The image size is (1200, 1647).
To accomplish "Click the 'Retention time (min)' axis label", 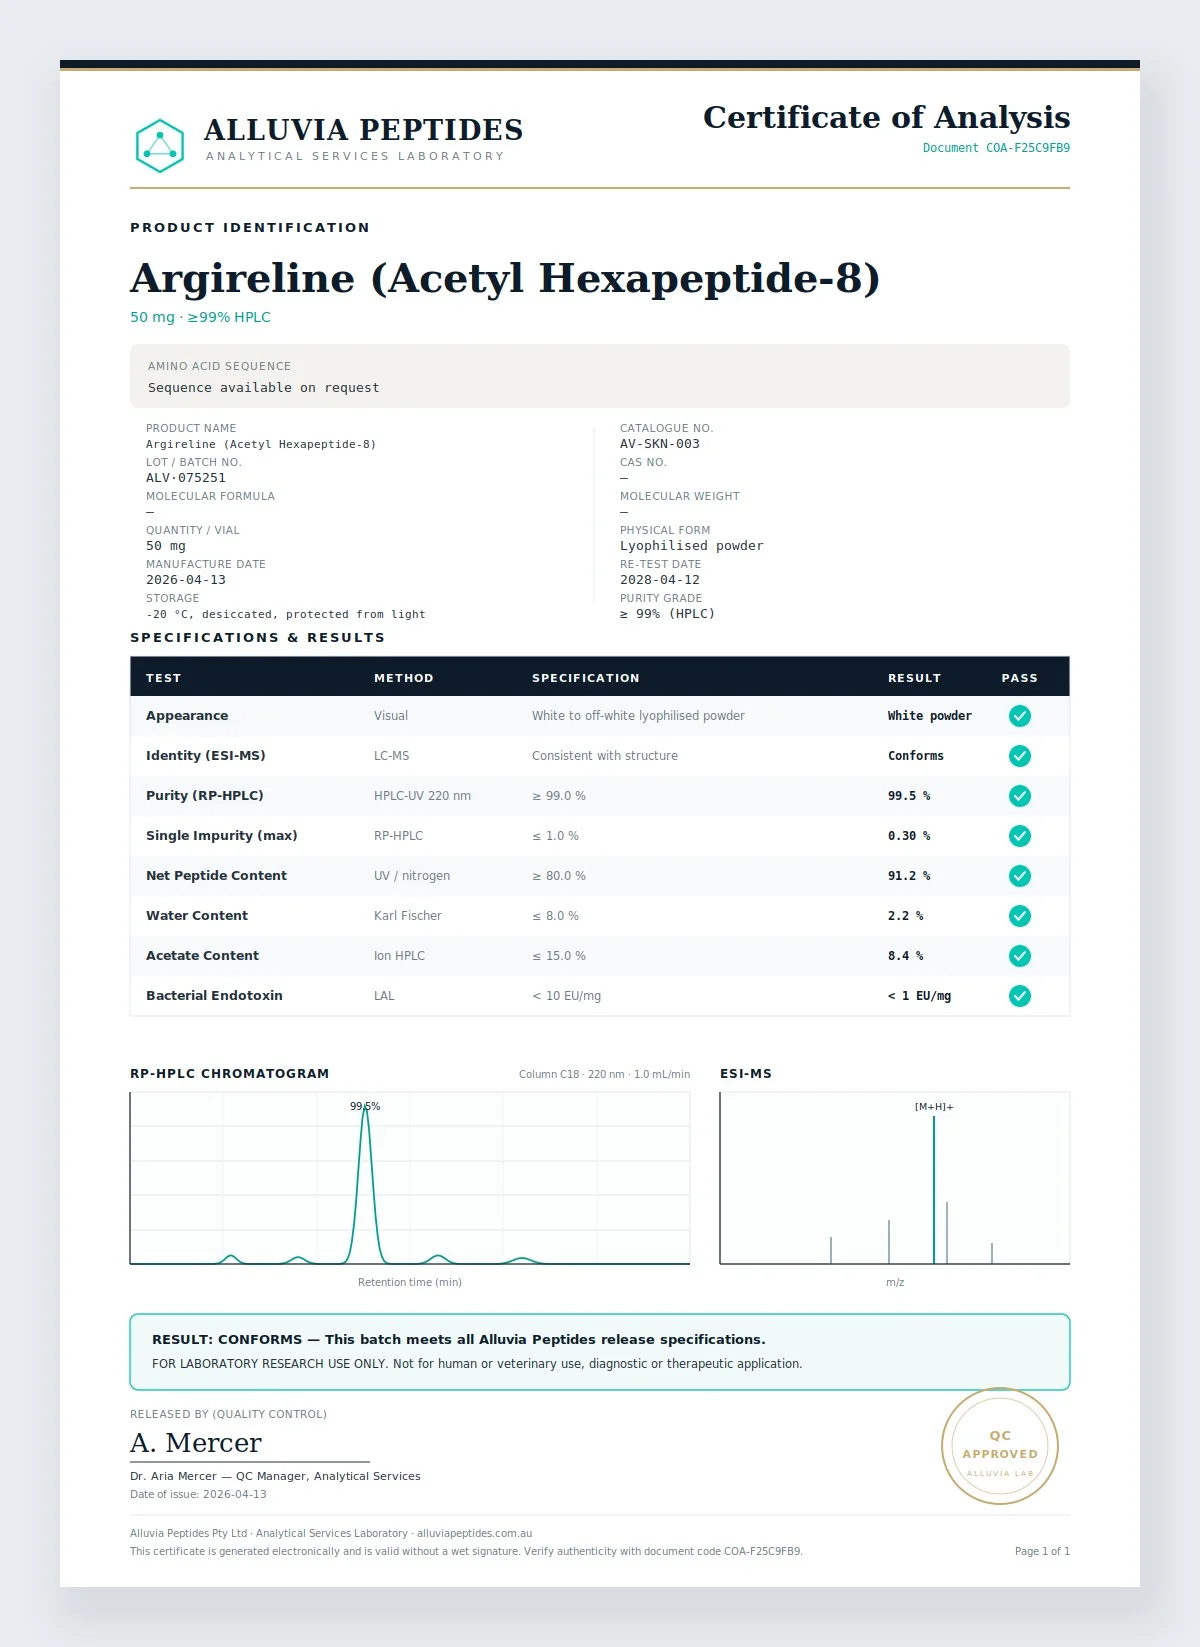I will click(410, 1282).
